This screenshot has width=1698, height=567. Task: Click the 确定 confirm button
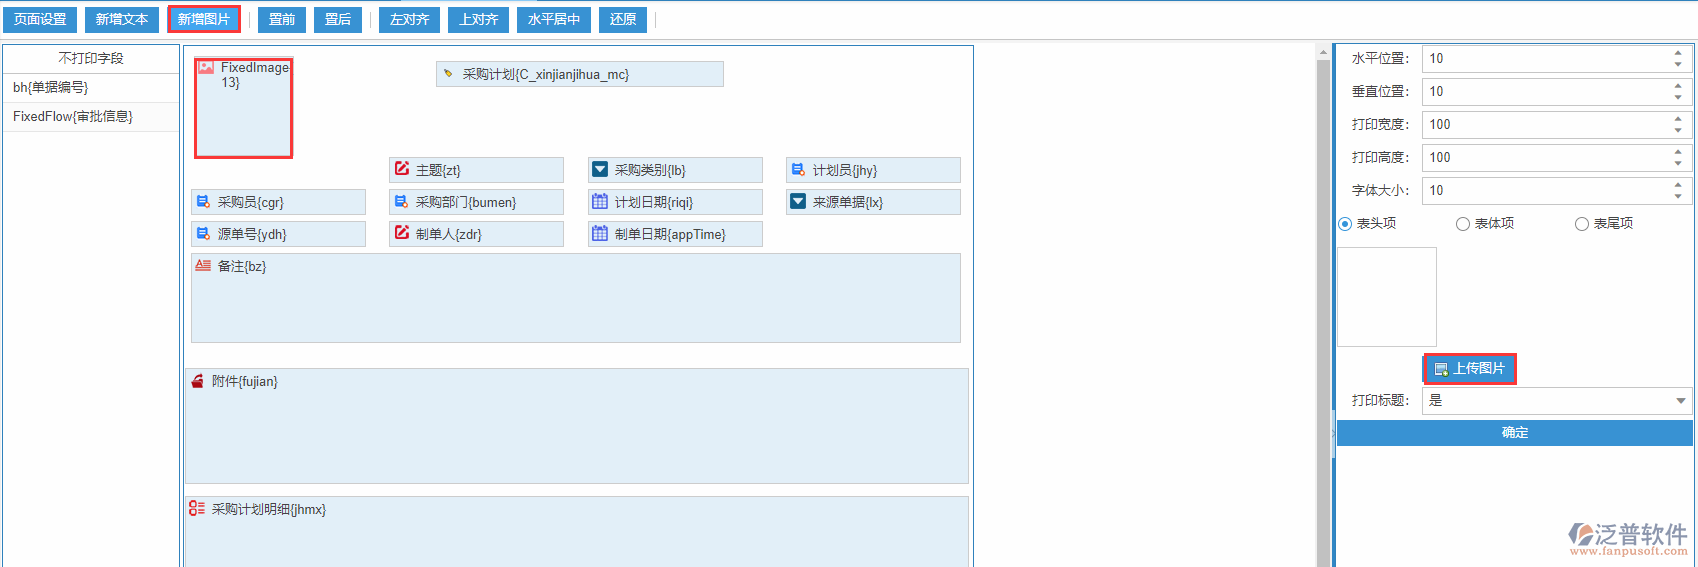point(1515,433)
